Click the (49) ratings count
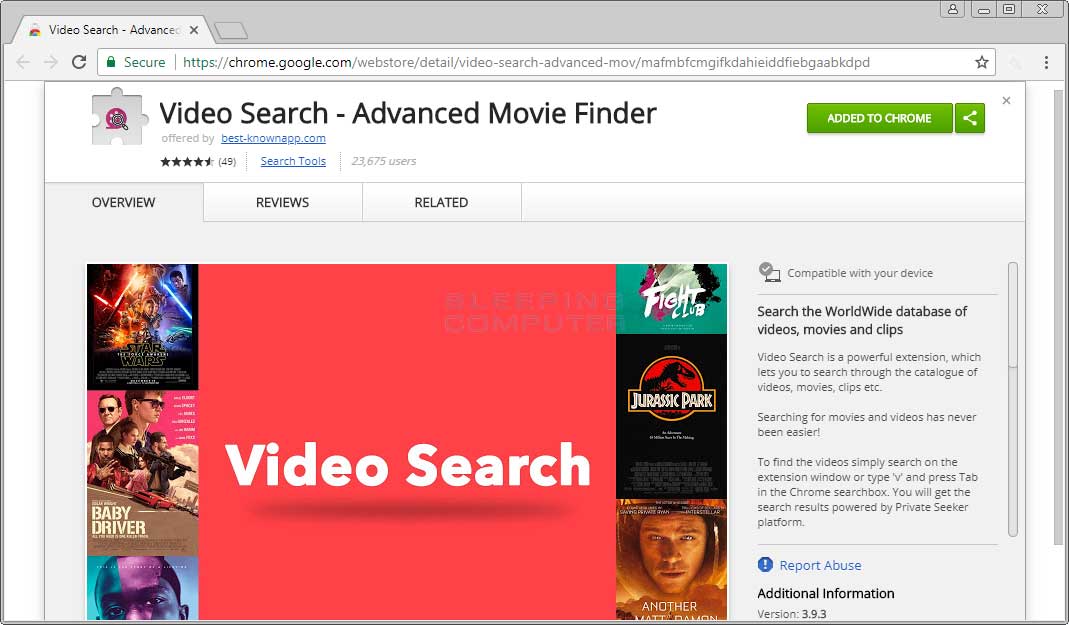This screenshot has width=1069, height=625. coord(227,162)
